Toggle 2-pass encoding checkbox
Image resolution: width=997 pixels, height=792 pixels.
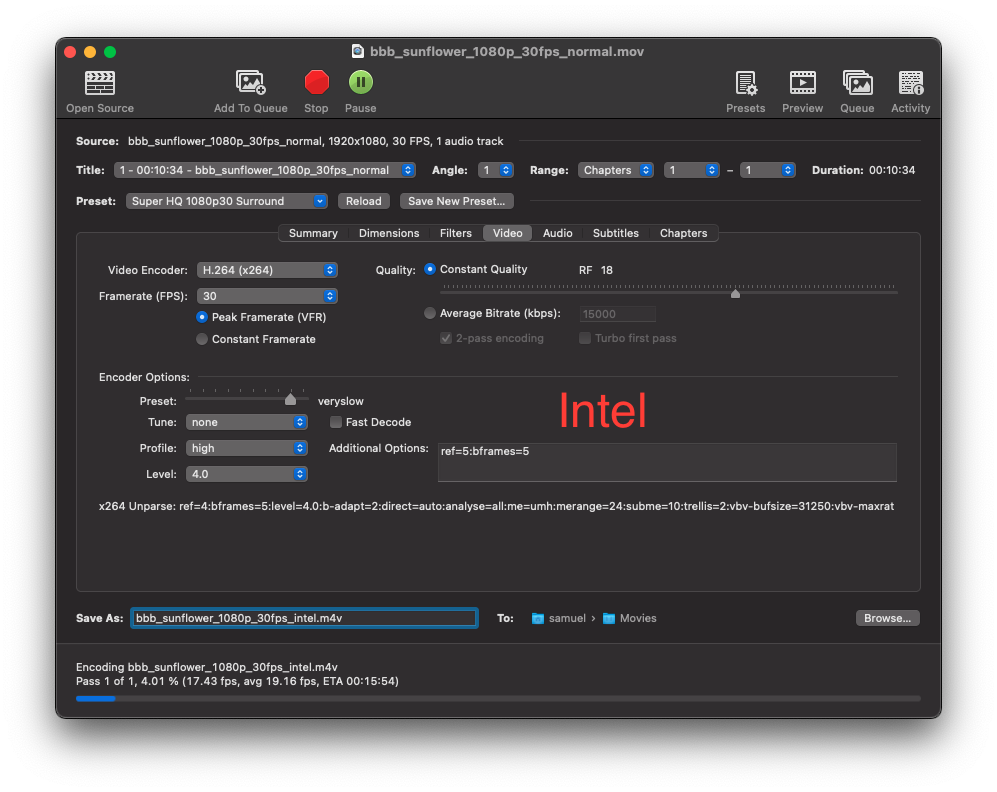(446, 338)
